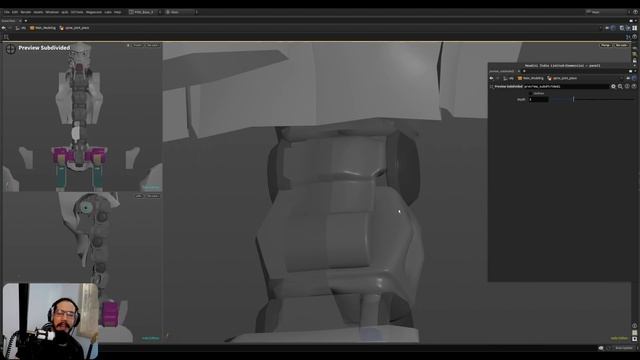Click the forward arrow in the floating panel
The height and width of the screenshot is (360, 640).
[x=498, y=78]
